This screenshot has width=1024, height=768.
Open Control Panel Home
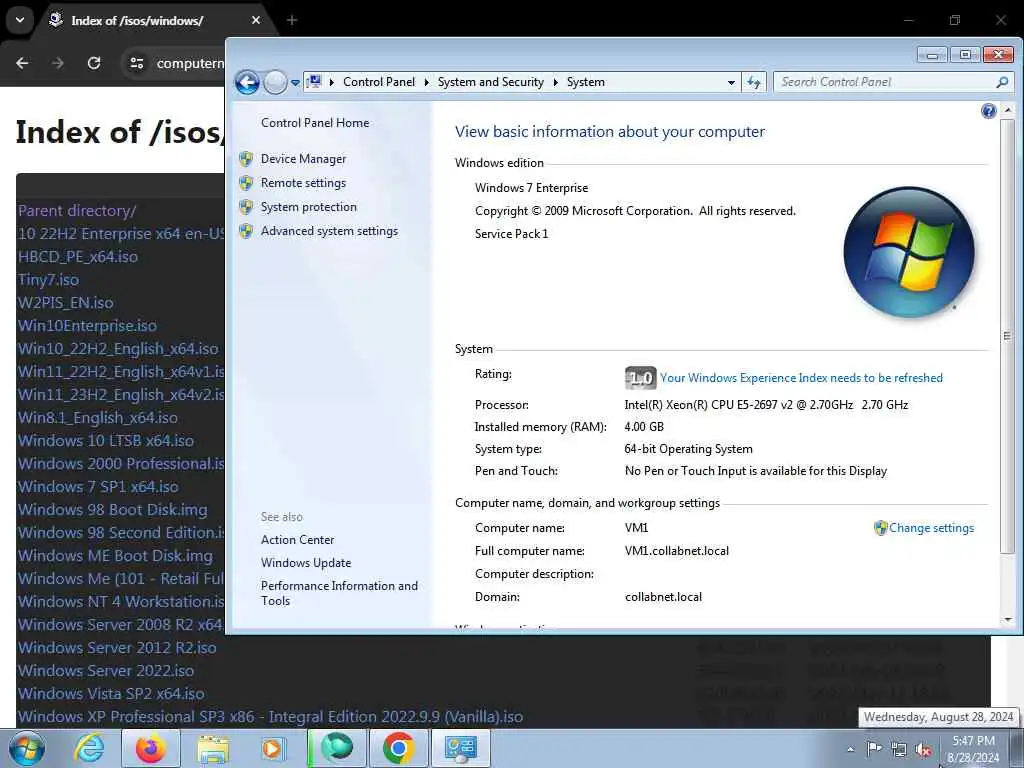pyautogui.click(x=315, y=123)
